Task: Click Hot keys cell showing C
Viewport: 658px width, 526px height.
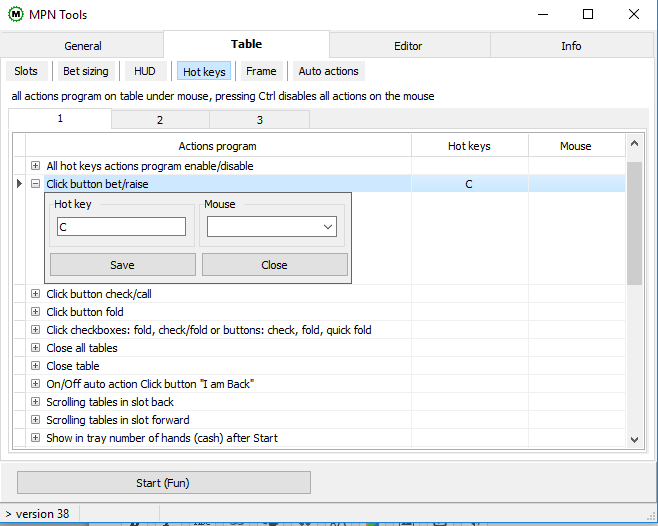Action: click(x=469, y=184)
